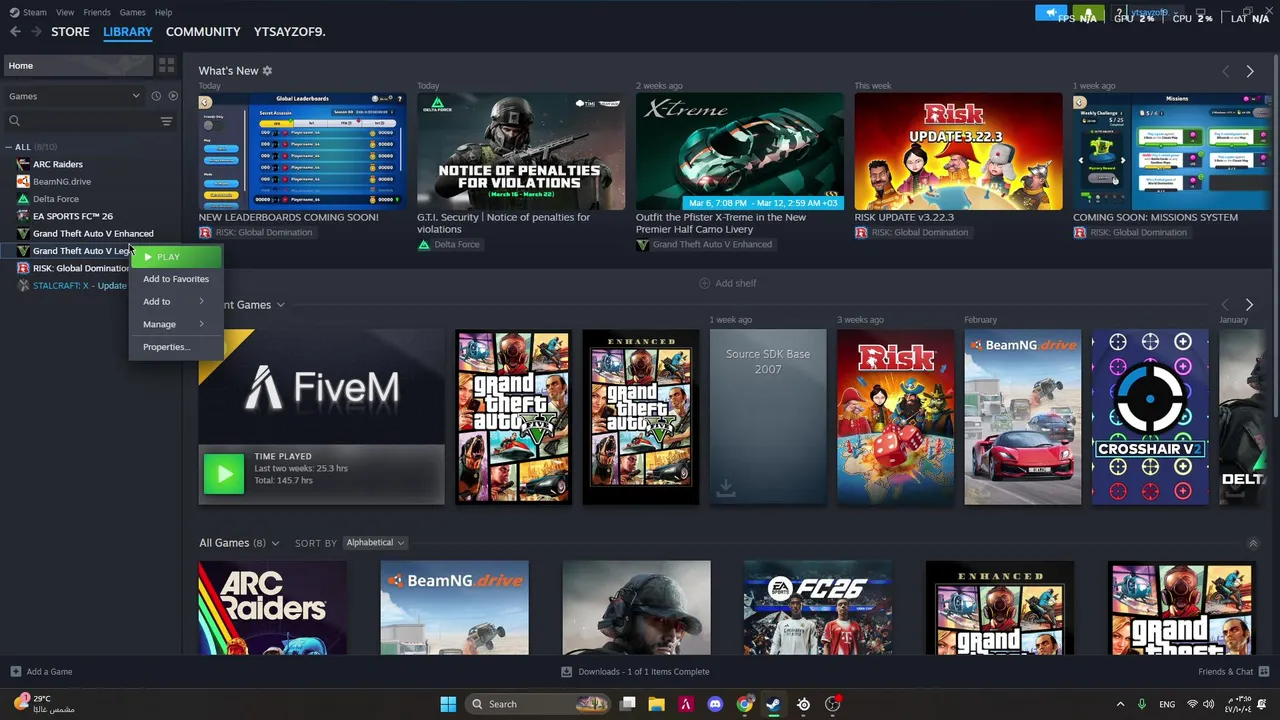The width and height of the screenshot is (1280, 720).
Task: Select ARC Raiders in the game list
Action: (57, 164)
